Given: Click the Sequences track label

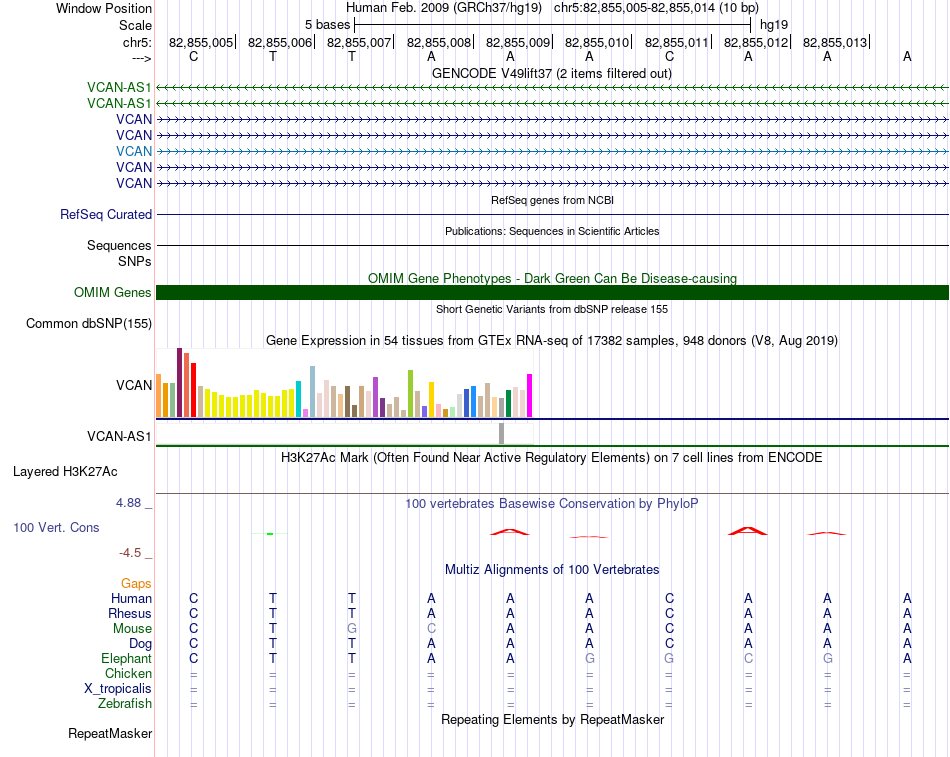Looking at the screenshot, I should [119, 245].
